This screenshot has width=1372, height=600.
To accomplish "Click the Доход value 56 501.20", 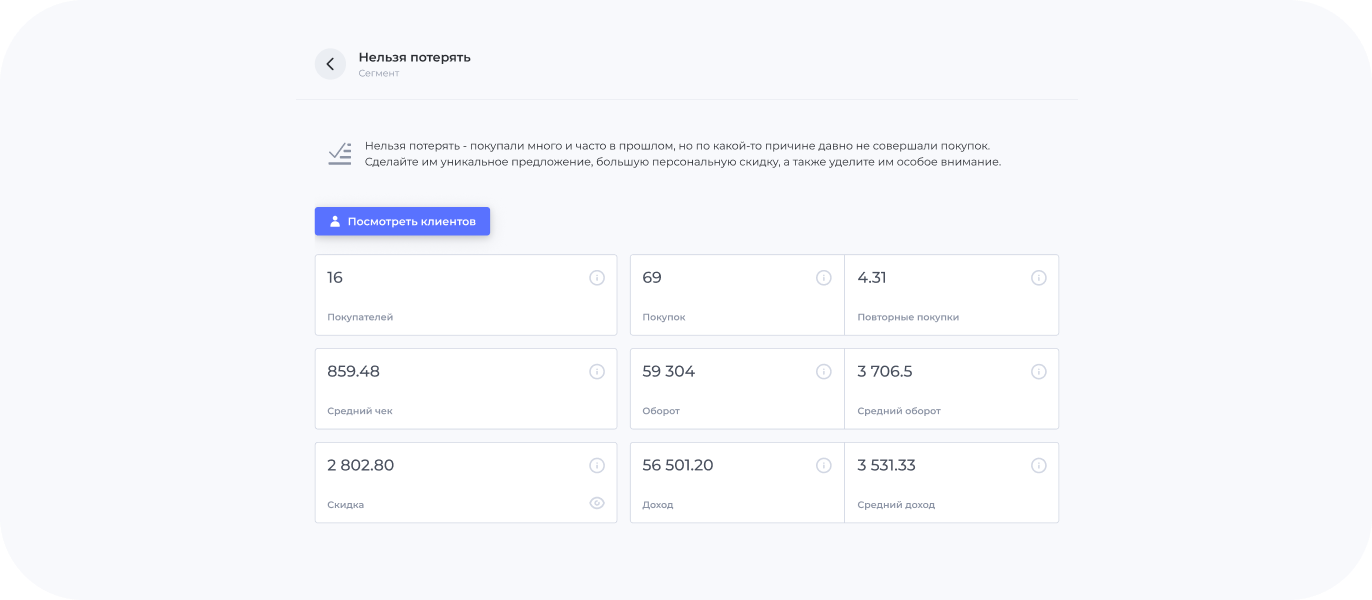I will coord(677,466).
